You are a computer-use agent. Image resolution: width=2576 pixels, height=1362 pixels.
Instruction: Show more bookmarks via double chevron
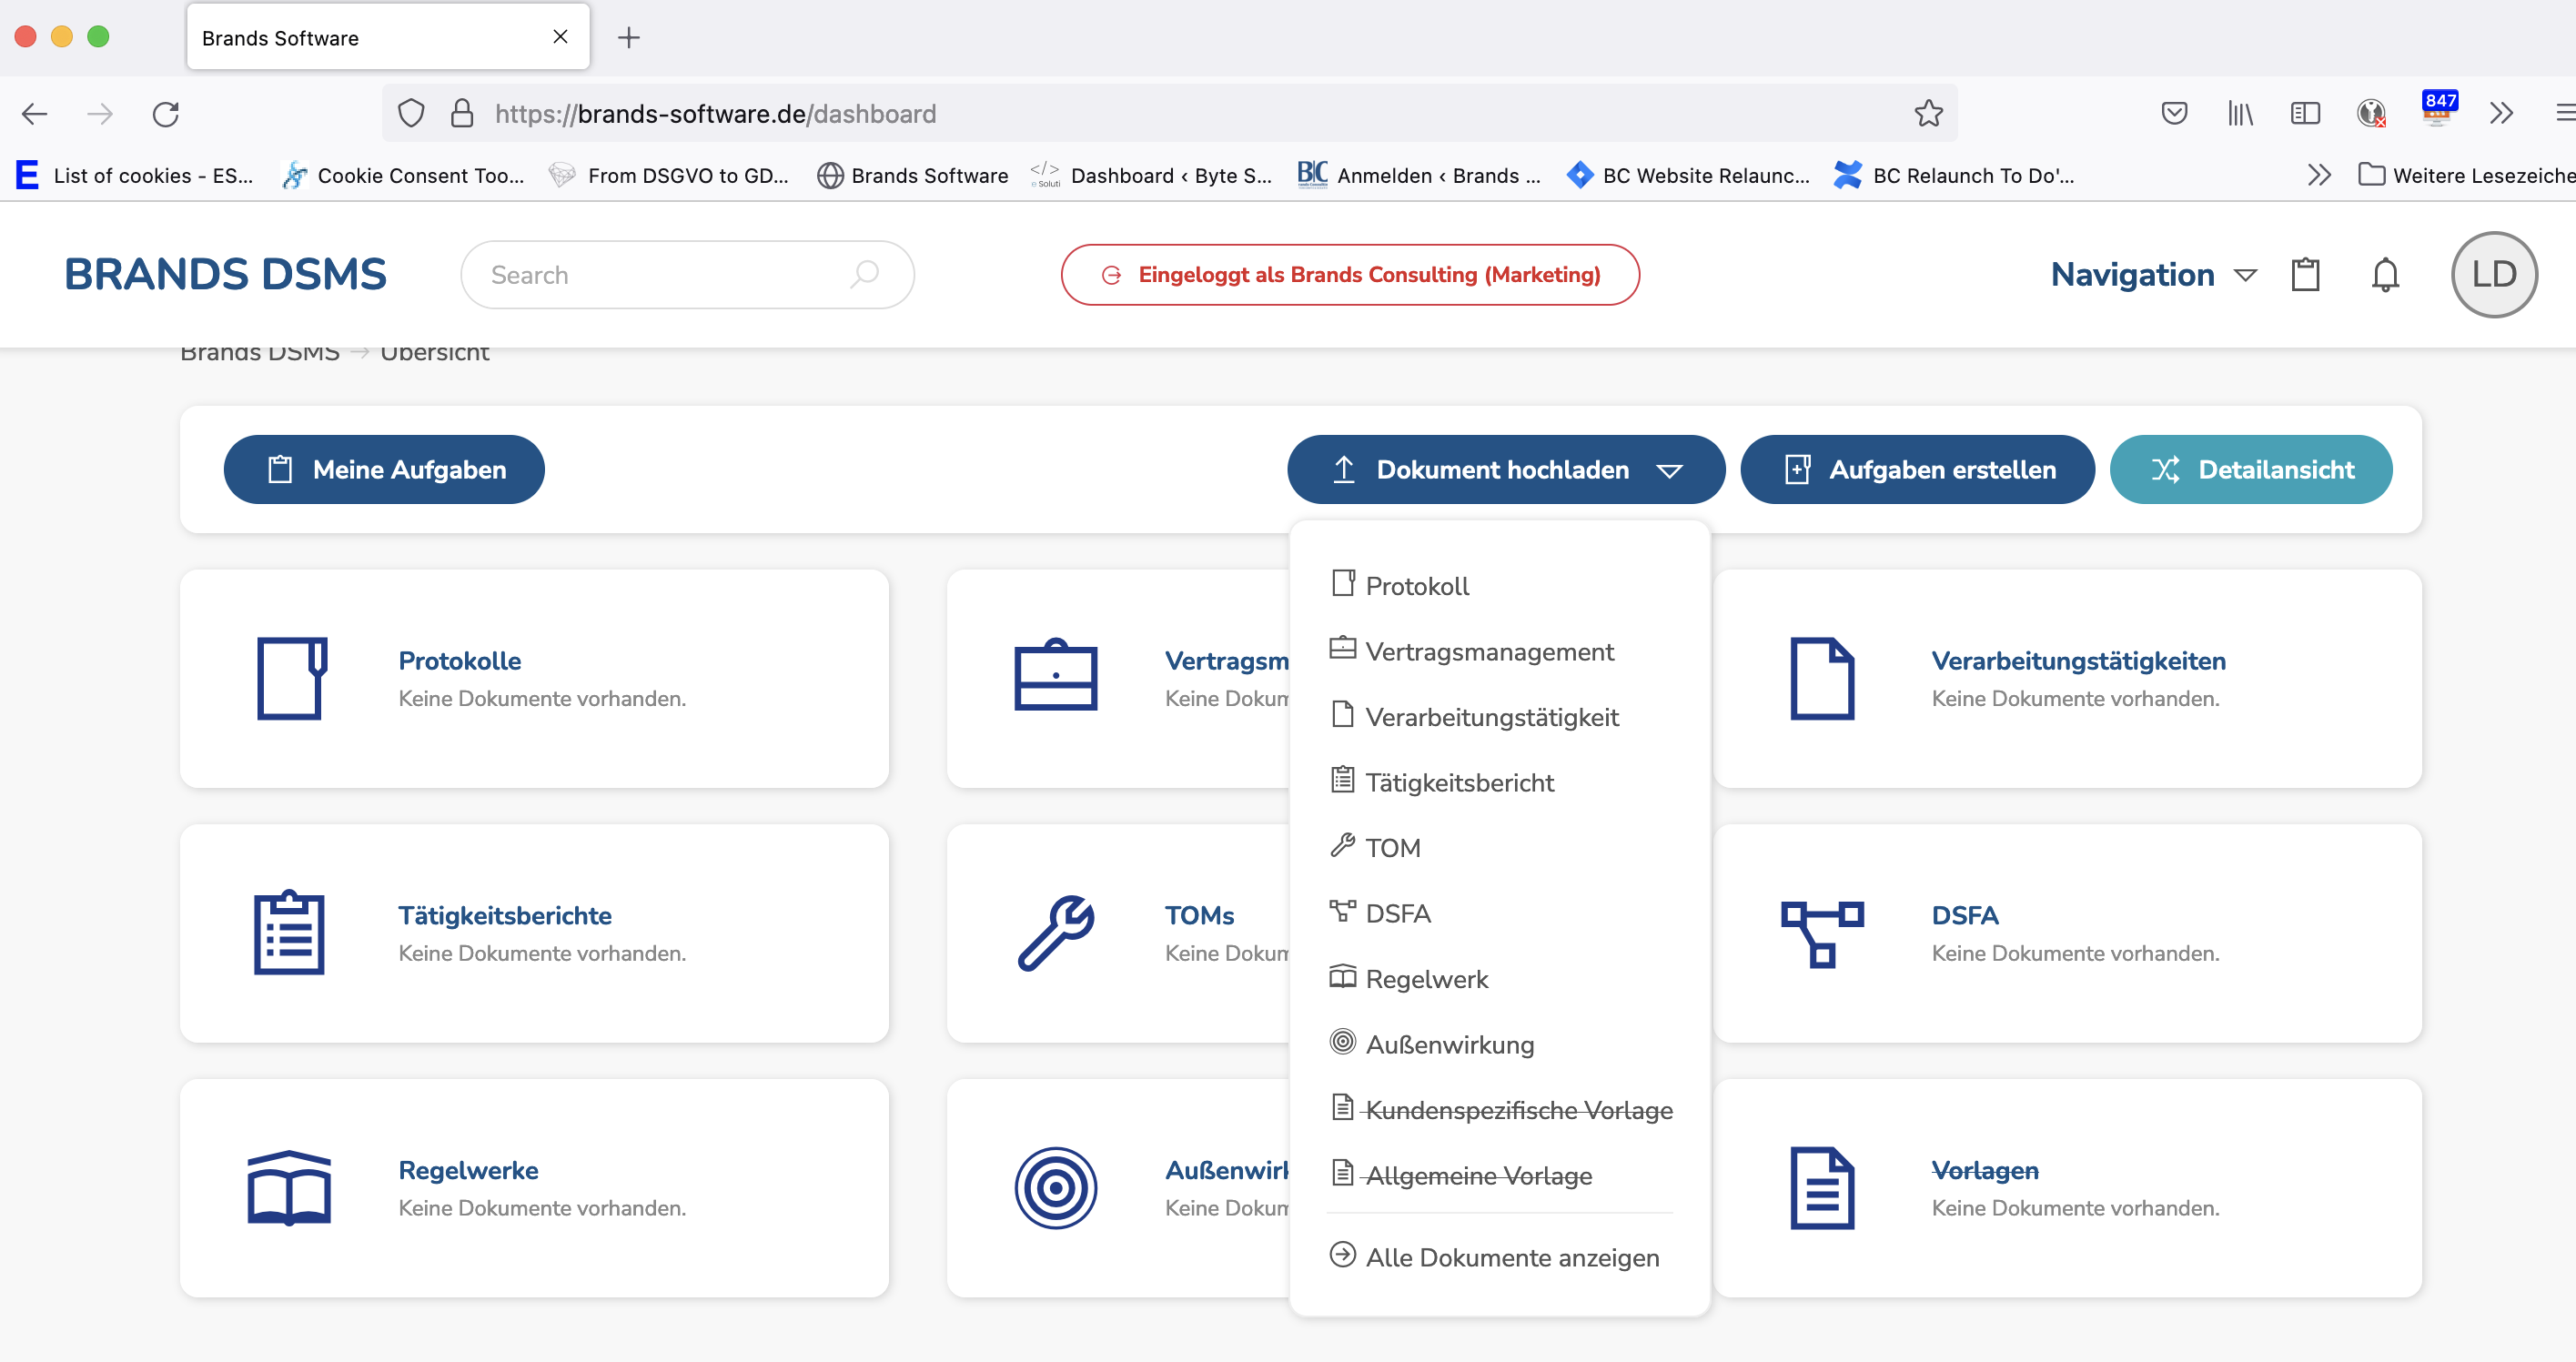coord(2319,176)
